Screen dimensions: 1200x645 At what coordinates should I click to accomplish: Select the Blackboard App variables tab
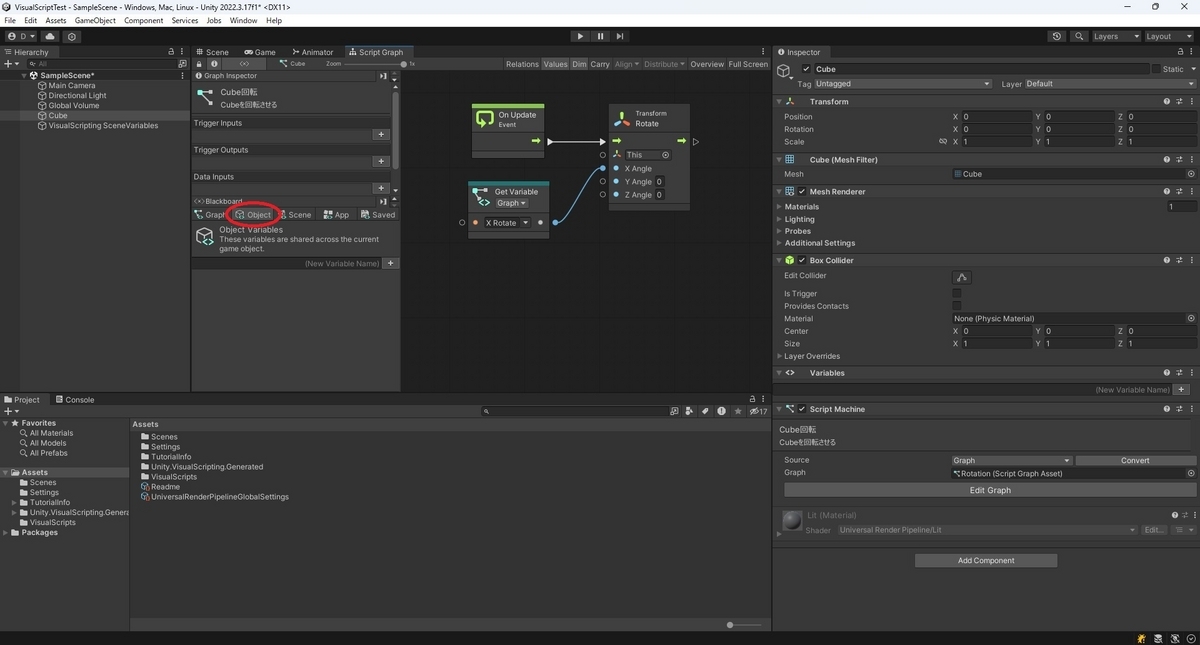[336, 214]
